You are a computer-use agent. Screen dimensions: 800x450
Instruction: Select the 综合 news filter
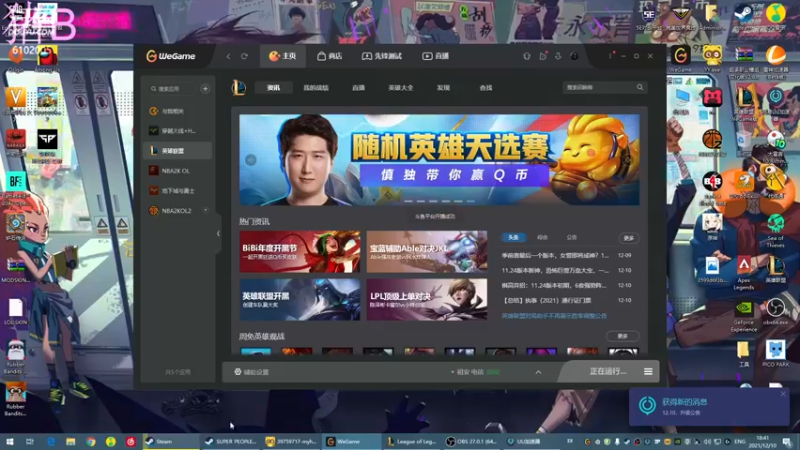(542, 237)
